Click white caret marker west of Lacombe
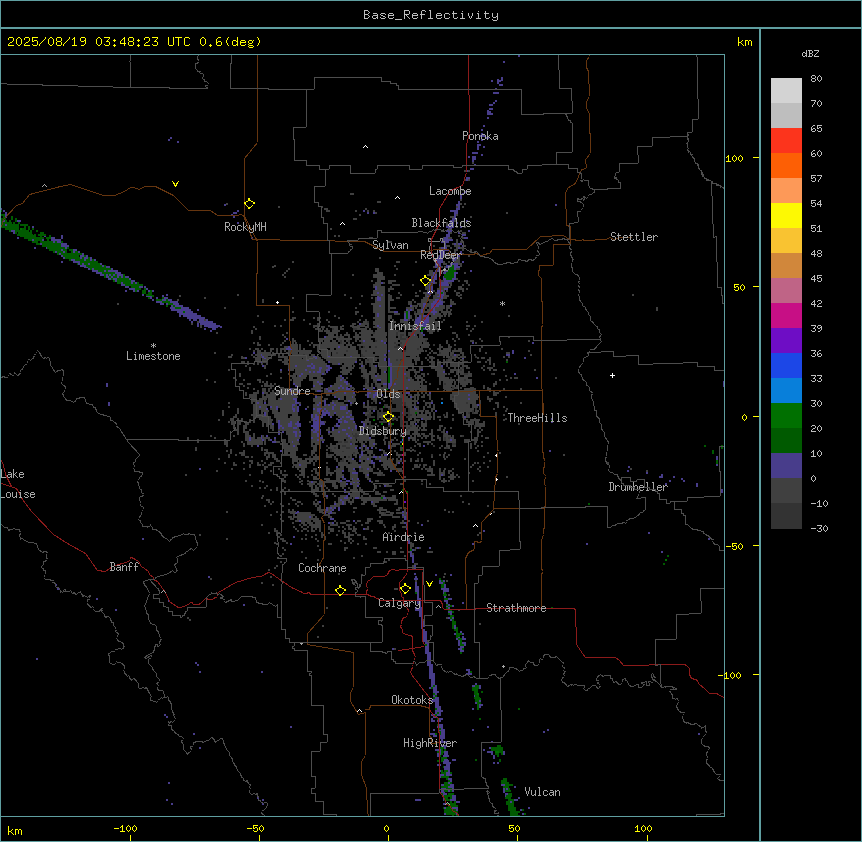 (397, 198)
